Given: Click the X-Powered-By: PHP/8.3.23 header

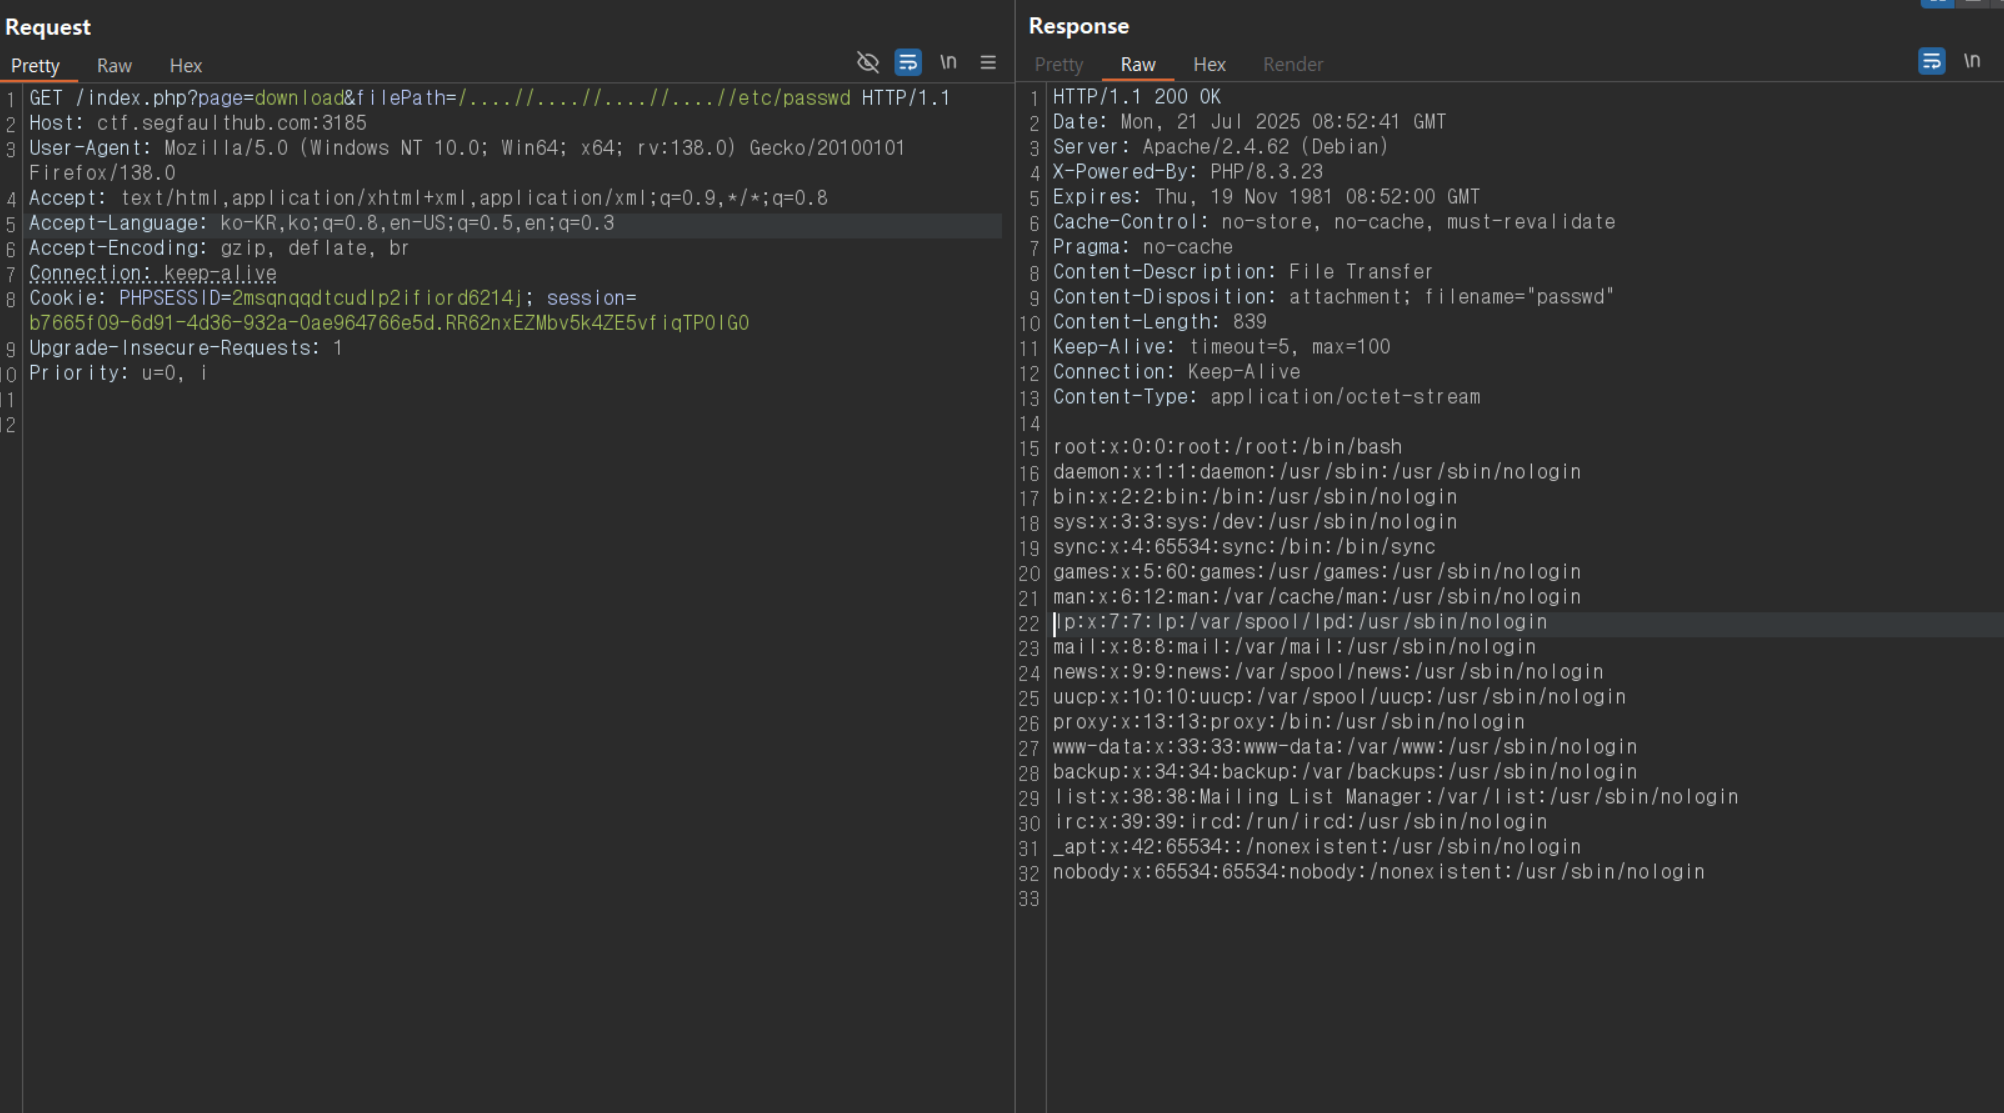Looking at the screenshot, I should [1188, 172].
